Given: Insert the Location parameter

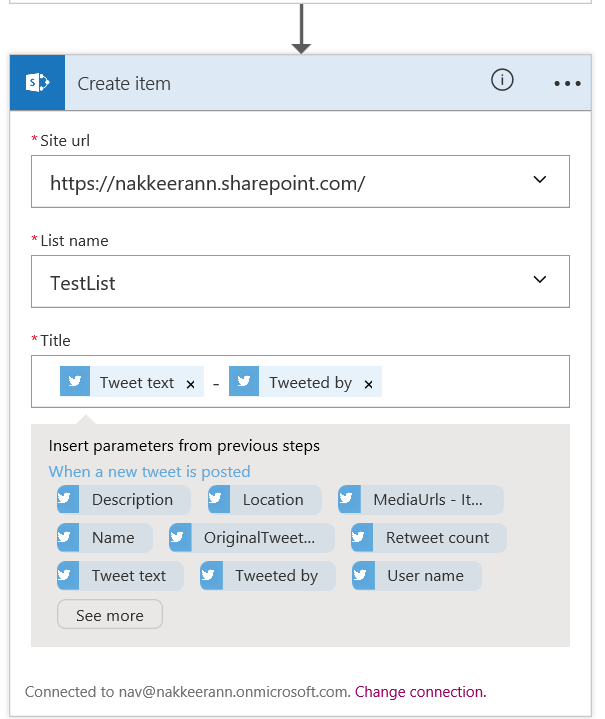Looking at the screenshot, I should click(x=264, y=500).
